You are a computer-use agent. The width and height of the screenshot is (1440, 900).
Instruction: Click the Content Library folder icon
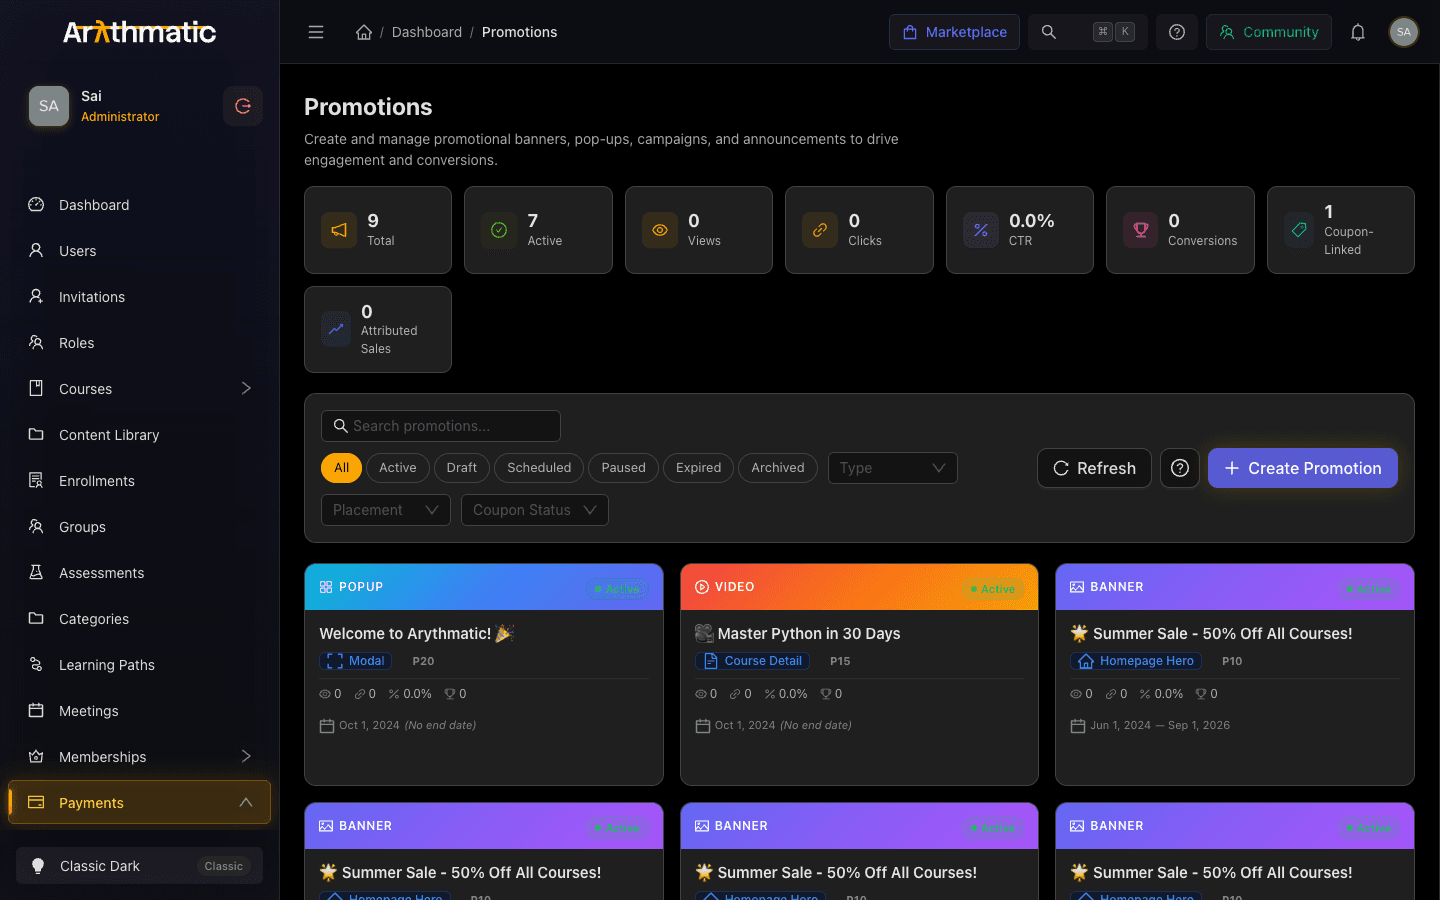coord(36,435)
